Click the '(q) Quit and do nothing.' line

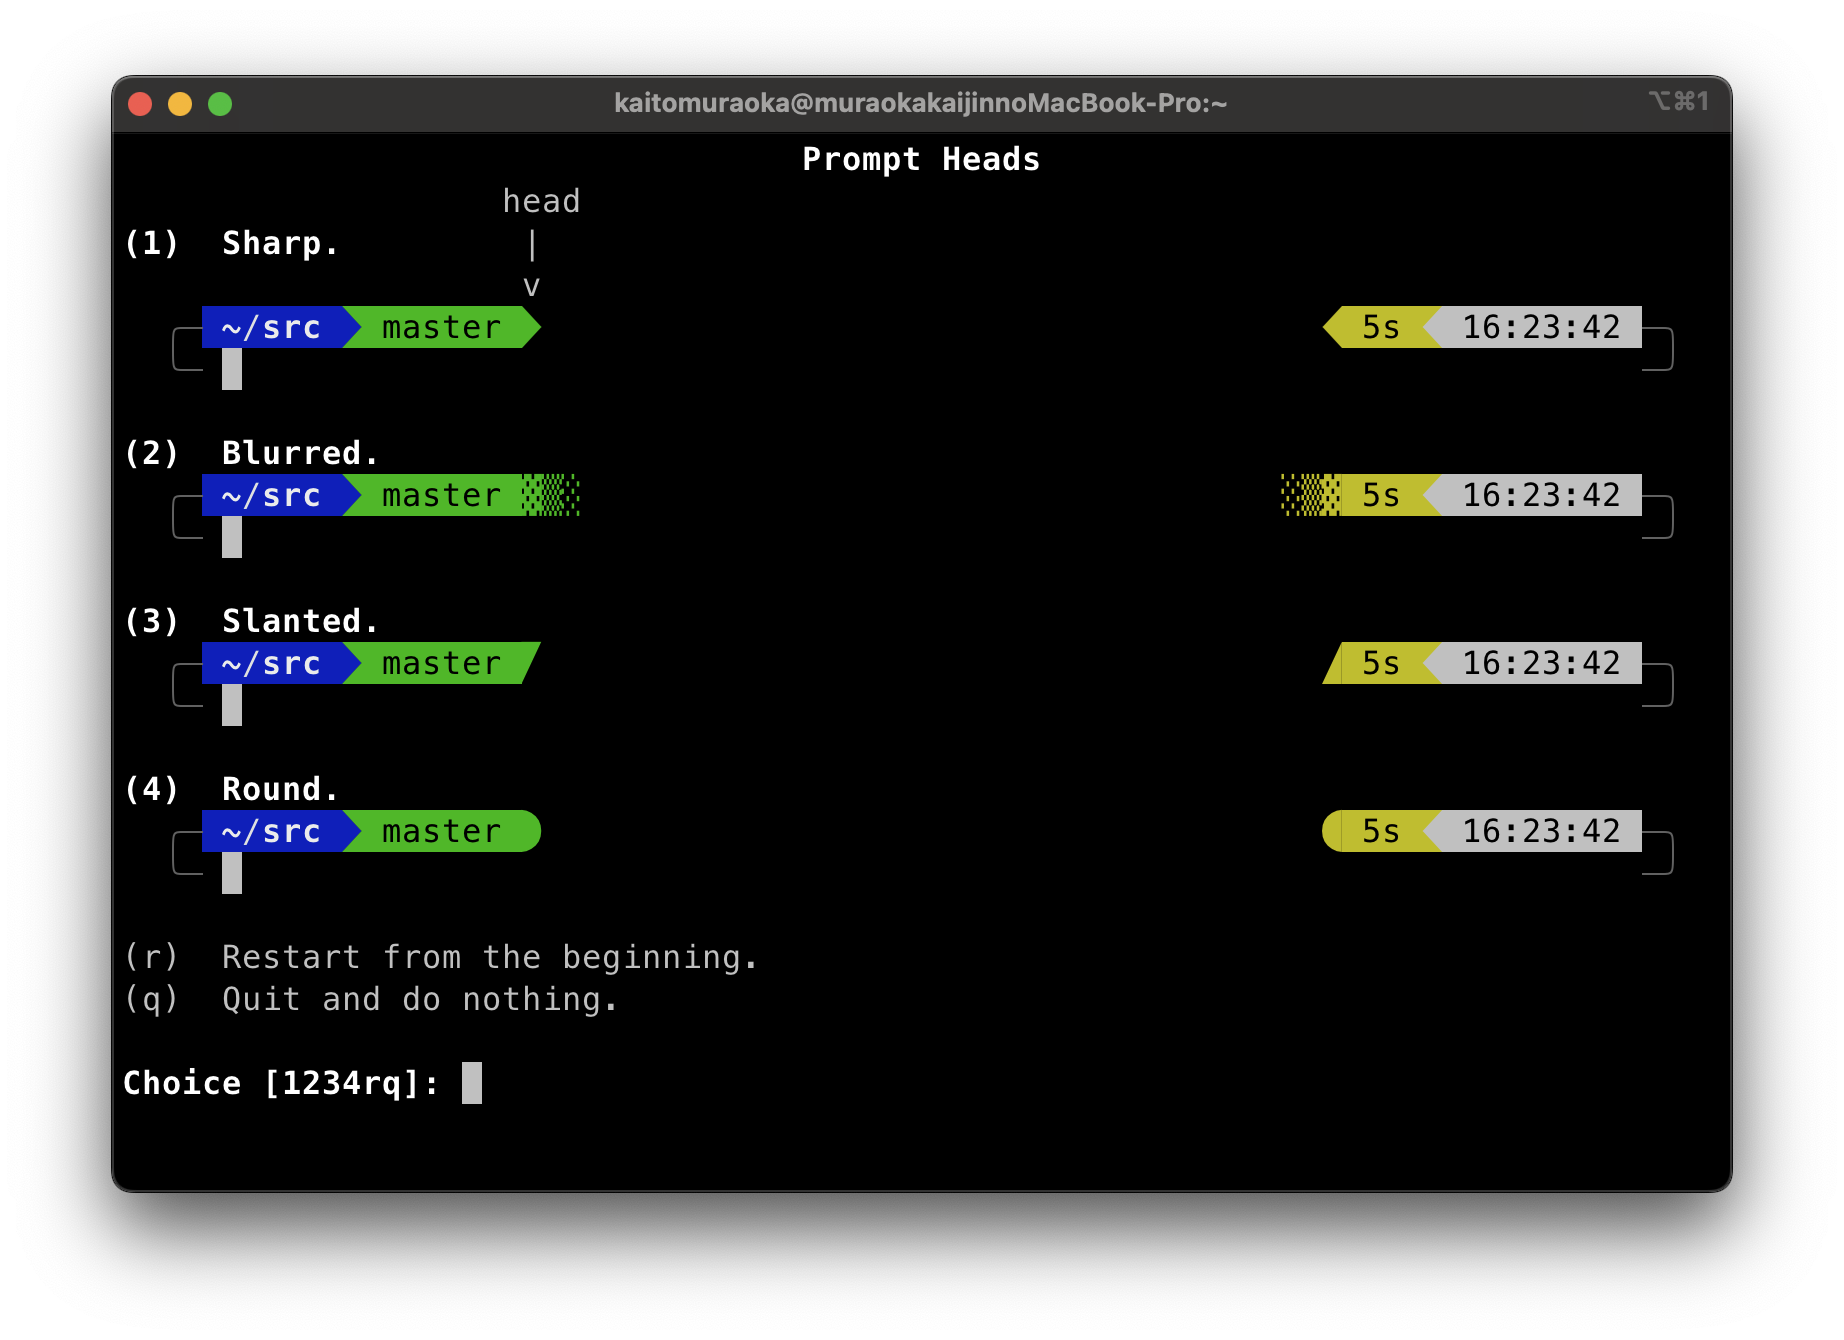point(371,999)
